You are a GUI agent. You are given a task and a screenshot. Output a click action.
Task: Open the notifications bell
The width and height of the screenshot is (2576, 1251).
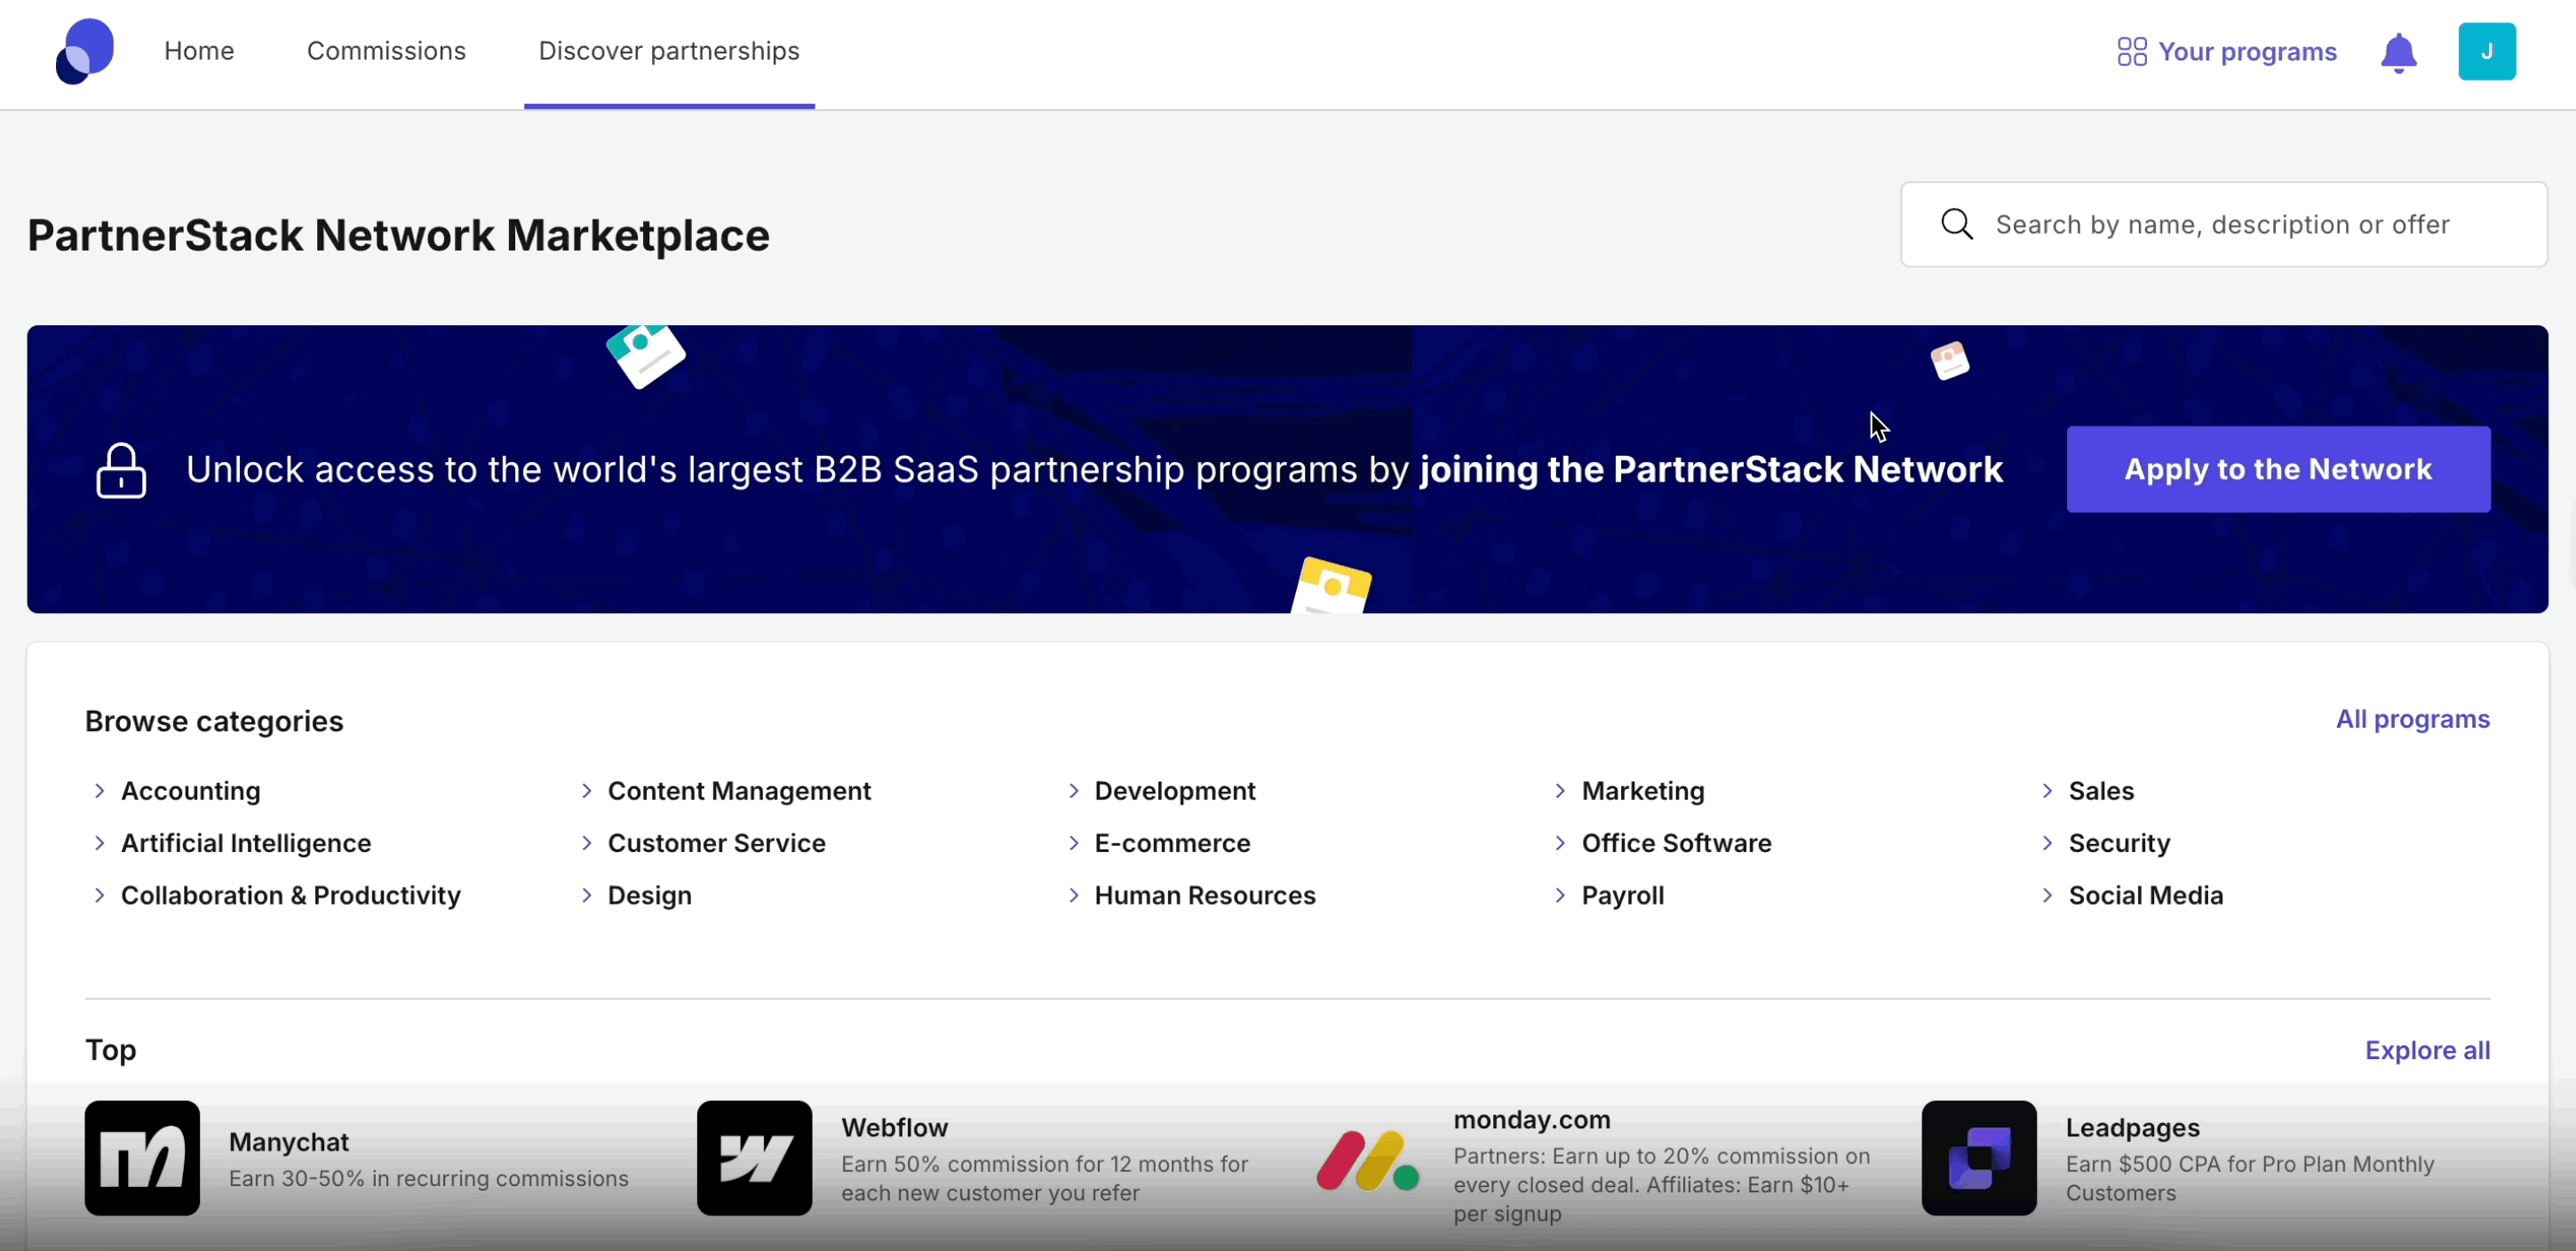tap(2398, 52)
